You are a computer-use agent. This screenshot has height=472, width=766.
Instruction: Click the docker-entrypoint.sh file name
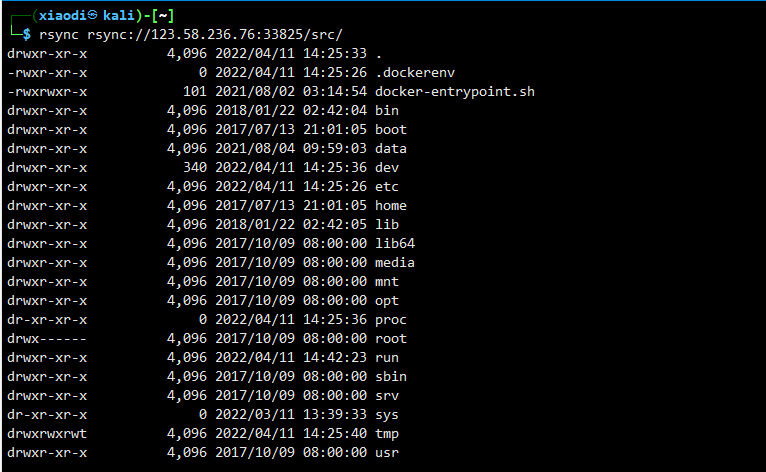click(454, 91)
